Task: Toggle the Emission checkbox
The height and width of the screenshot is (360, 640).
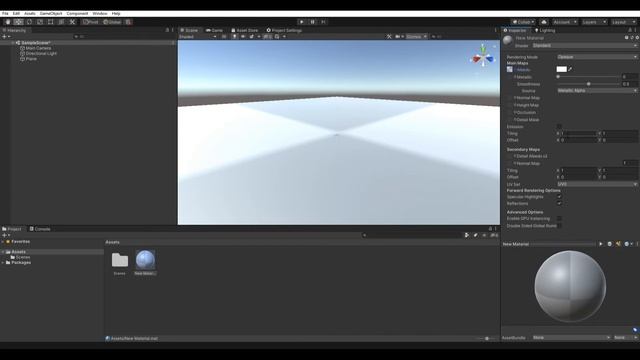Action: click(559, 127)
